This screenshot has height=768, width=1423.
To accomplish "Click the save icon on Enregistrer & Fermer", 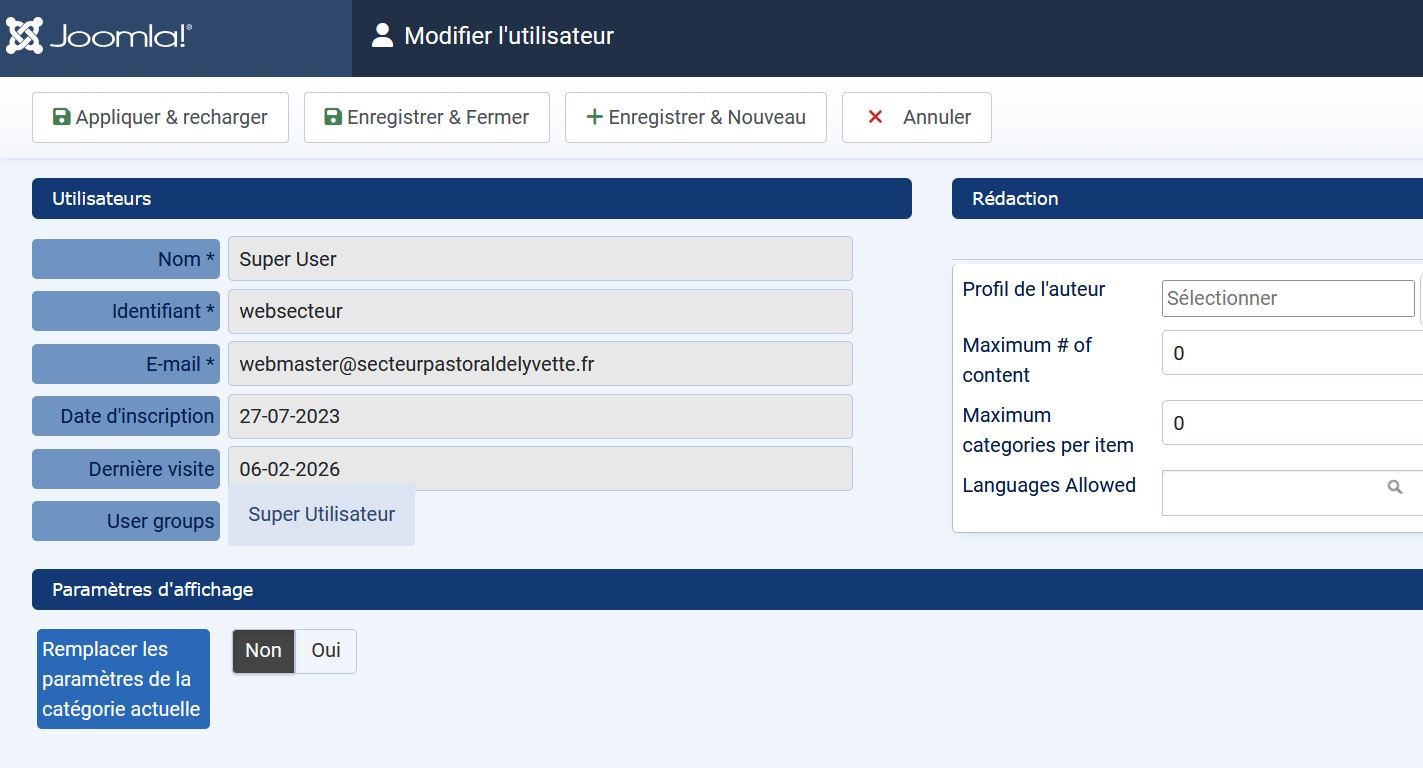I will tap(333, 117).
